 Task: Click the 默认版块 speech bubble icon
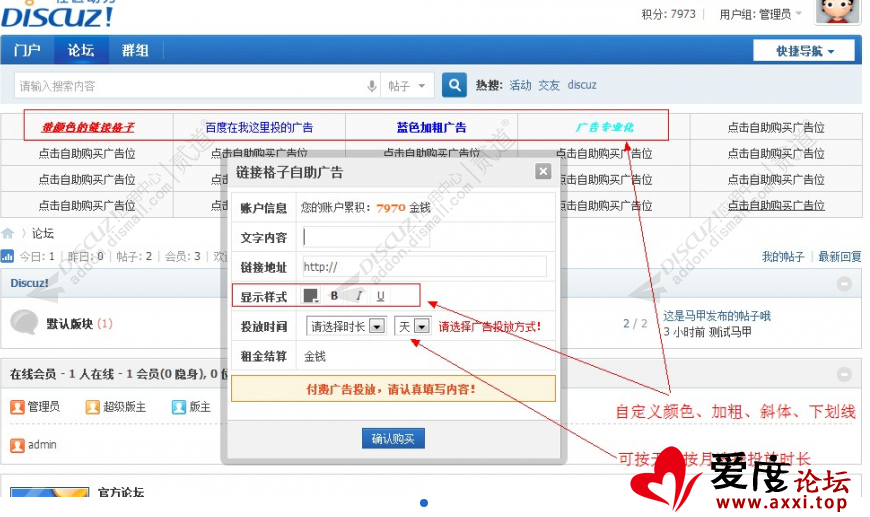24,322
